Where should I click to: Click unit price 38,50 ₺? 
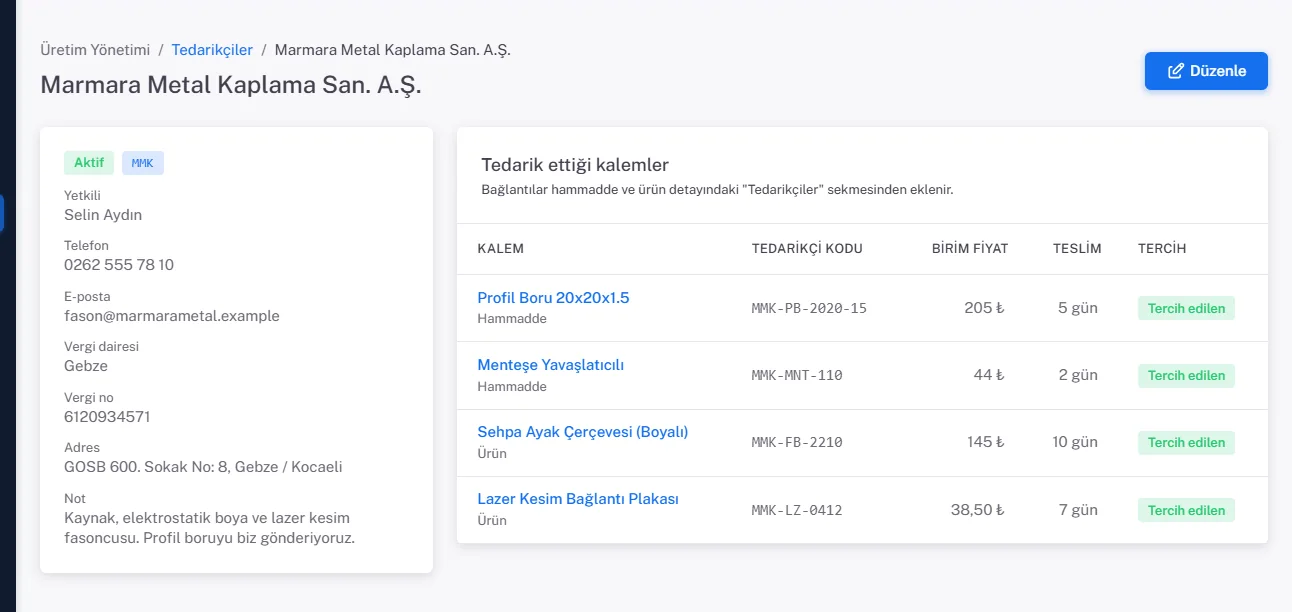click(x=978, y=510)
